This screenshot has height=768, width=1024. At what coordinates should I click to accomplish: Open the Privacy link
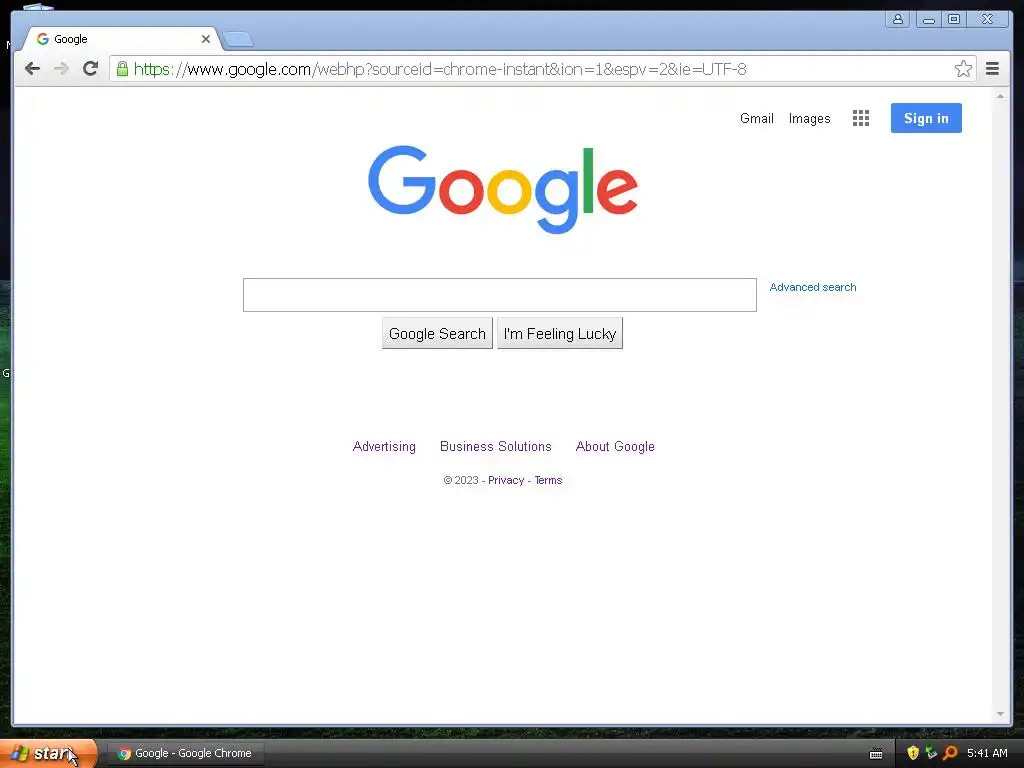pos(506,480)
